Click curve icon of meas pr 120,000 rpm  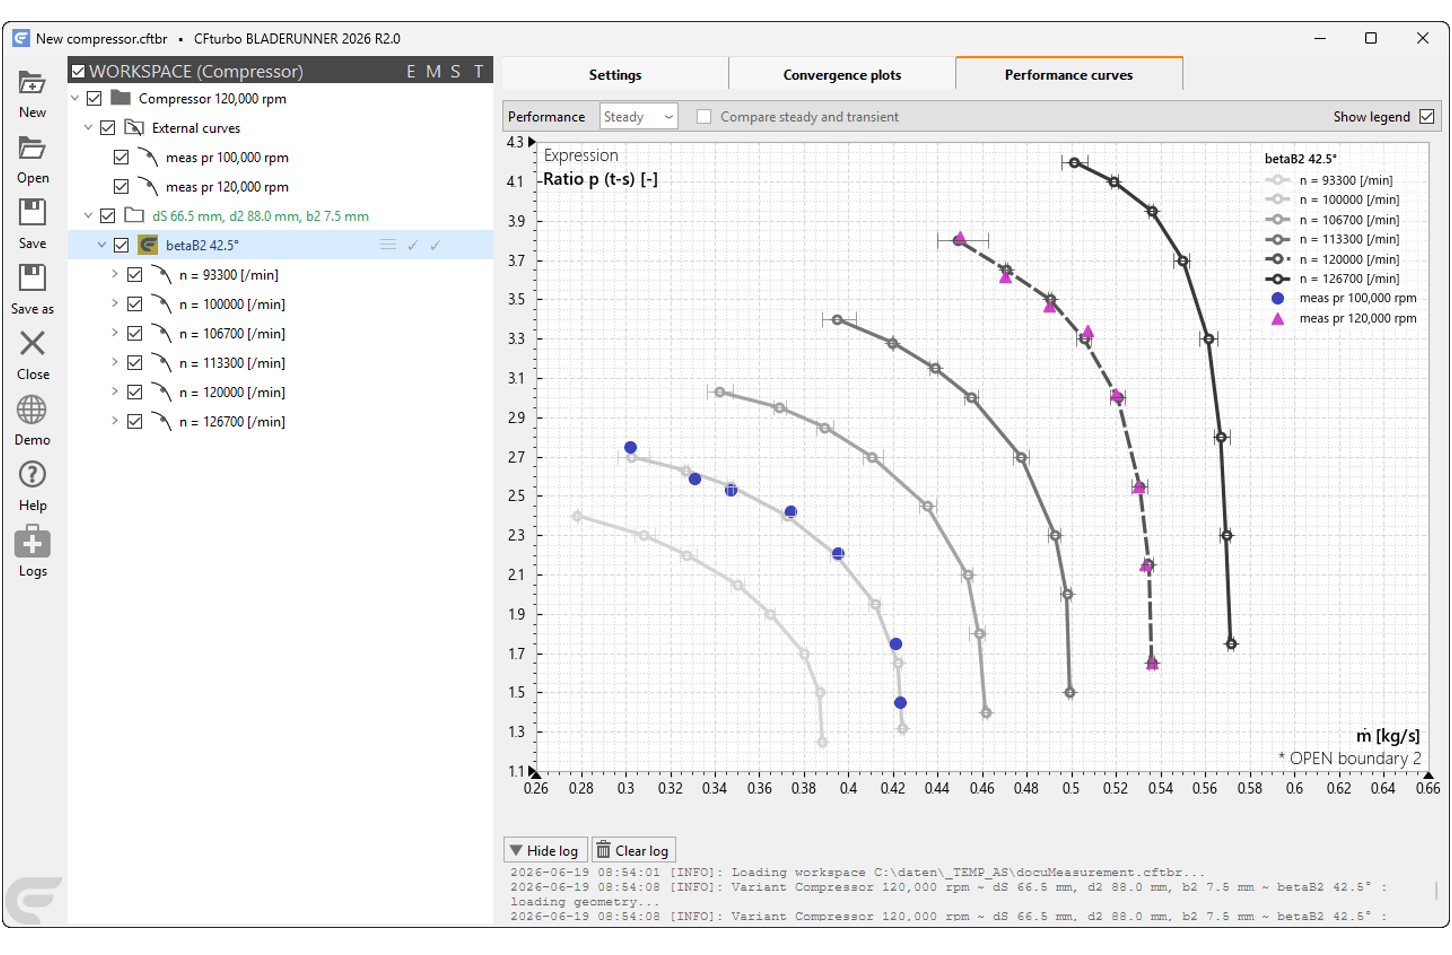148,186
